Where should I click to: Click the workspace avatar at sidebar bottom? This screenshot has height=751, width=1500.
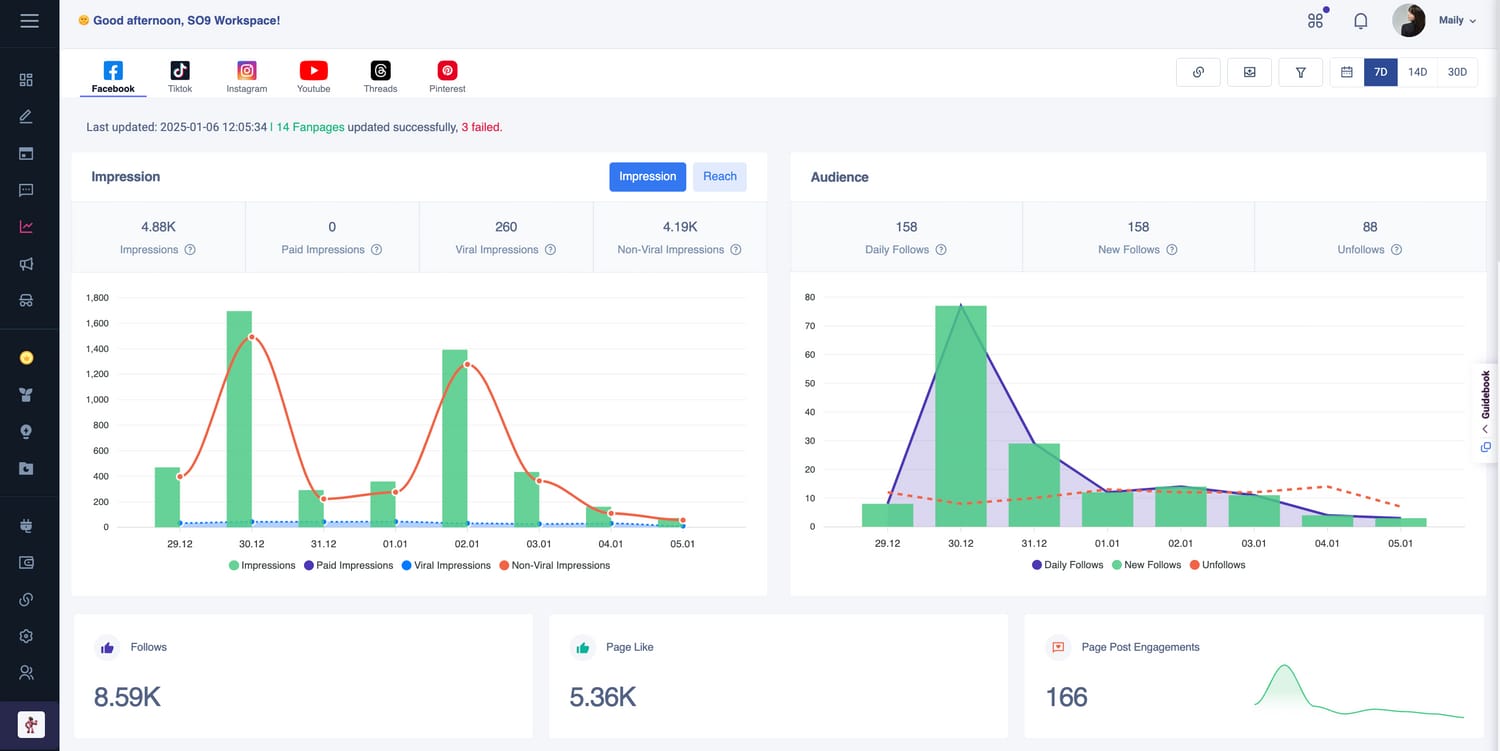(x=31, y=723)
